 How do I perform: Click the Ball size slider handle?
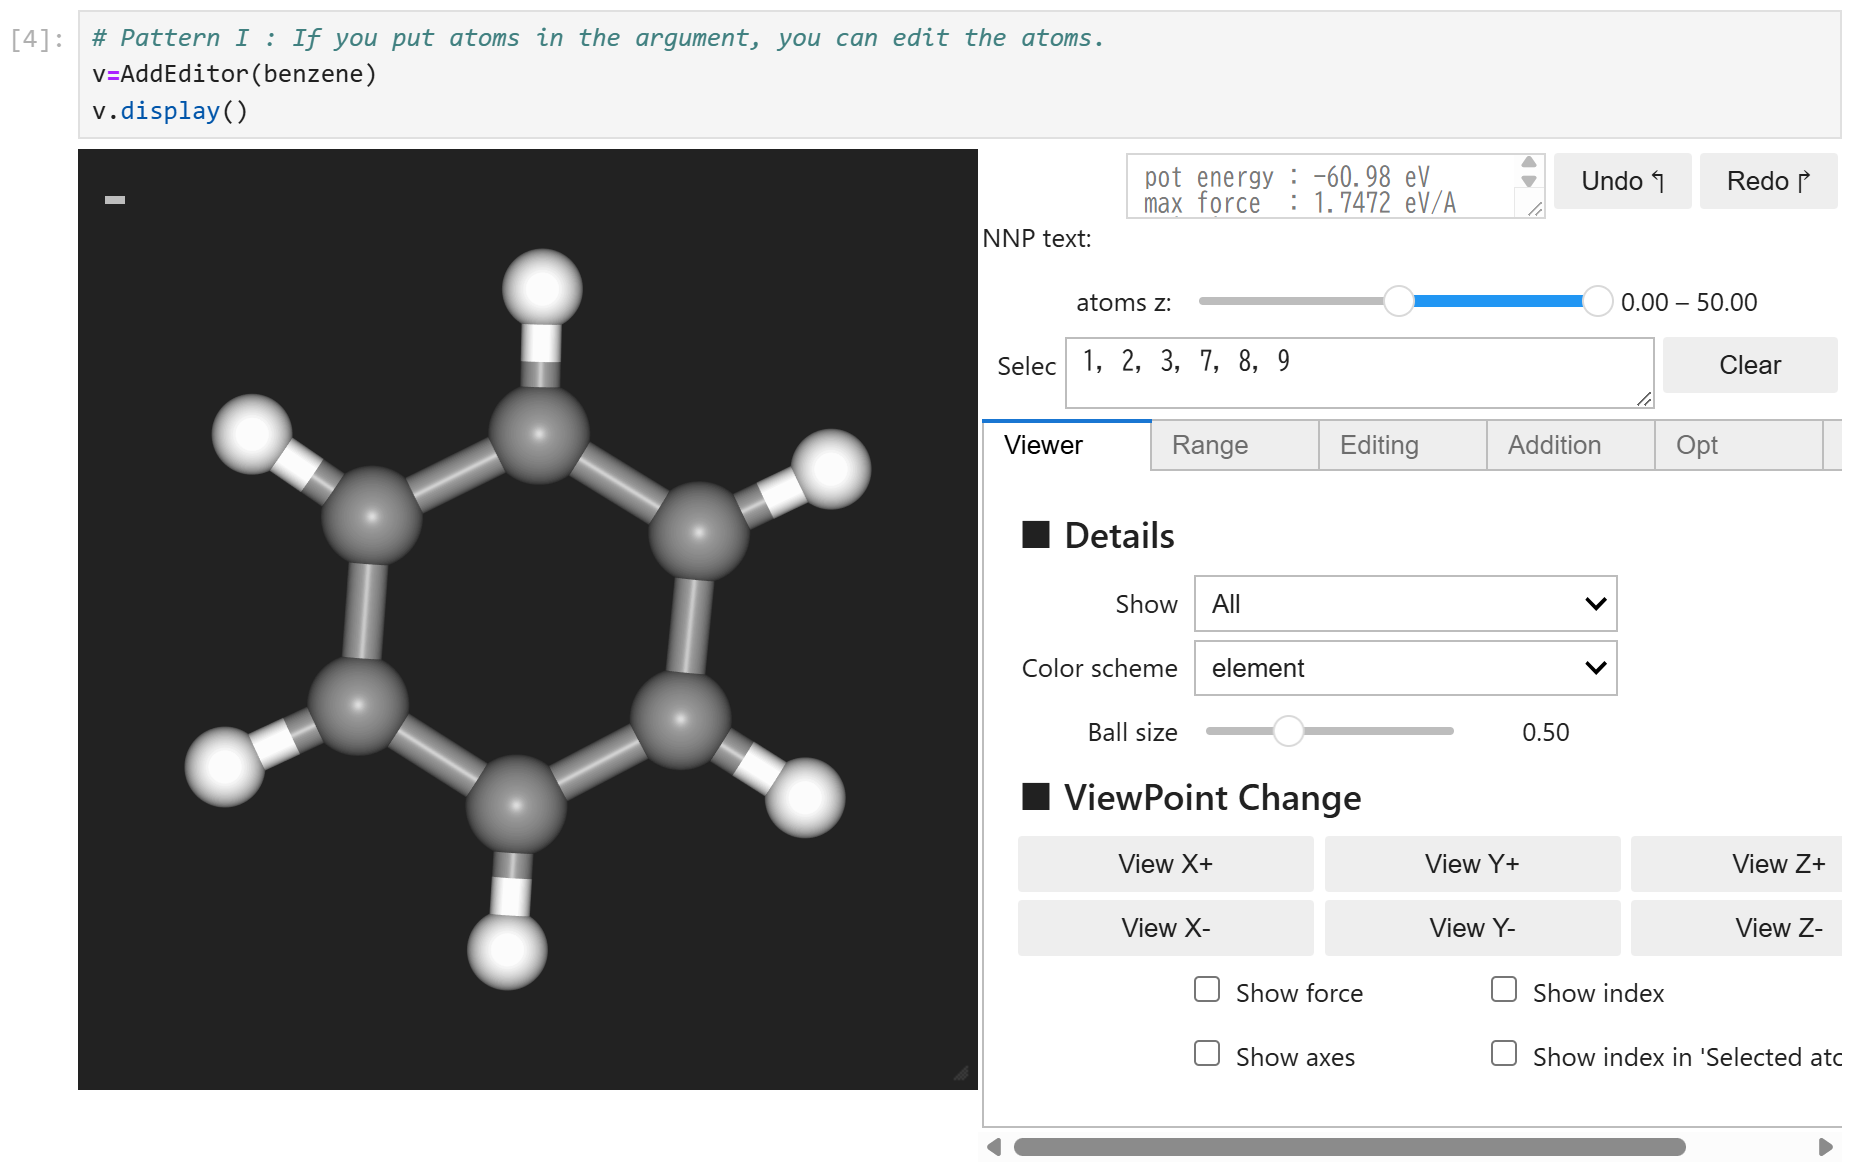coord(1288,731)
